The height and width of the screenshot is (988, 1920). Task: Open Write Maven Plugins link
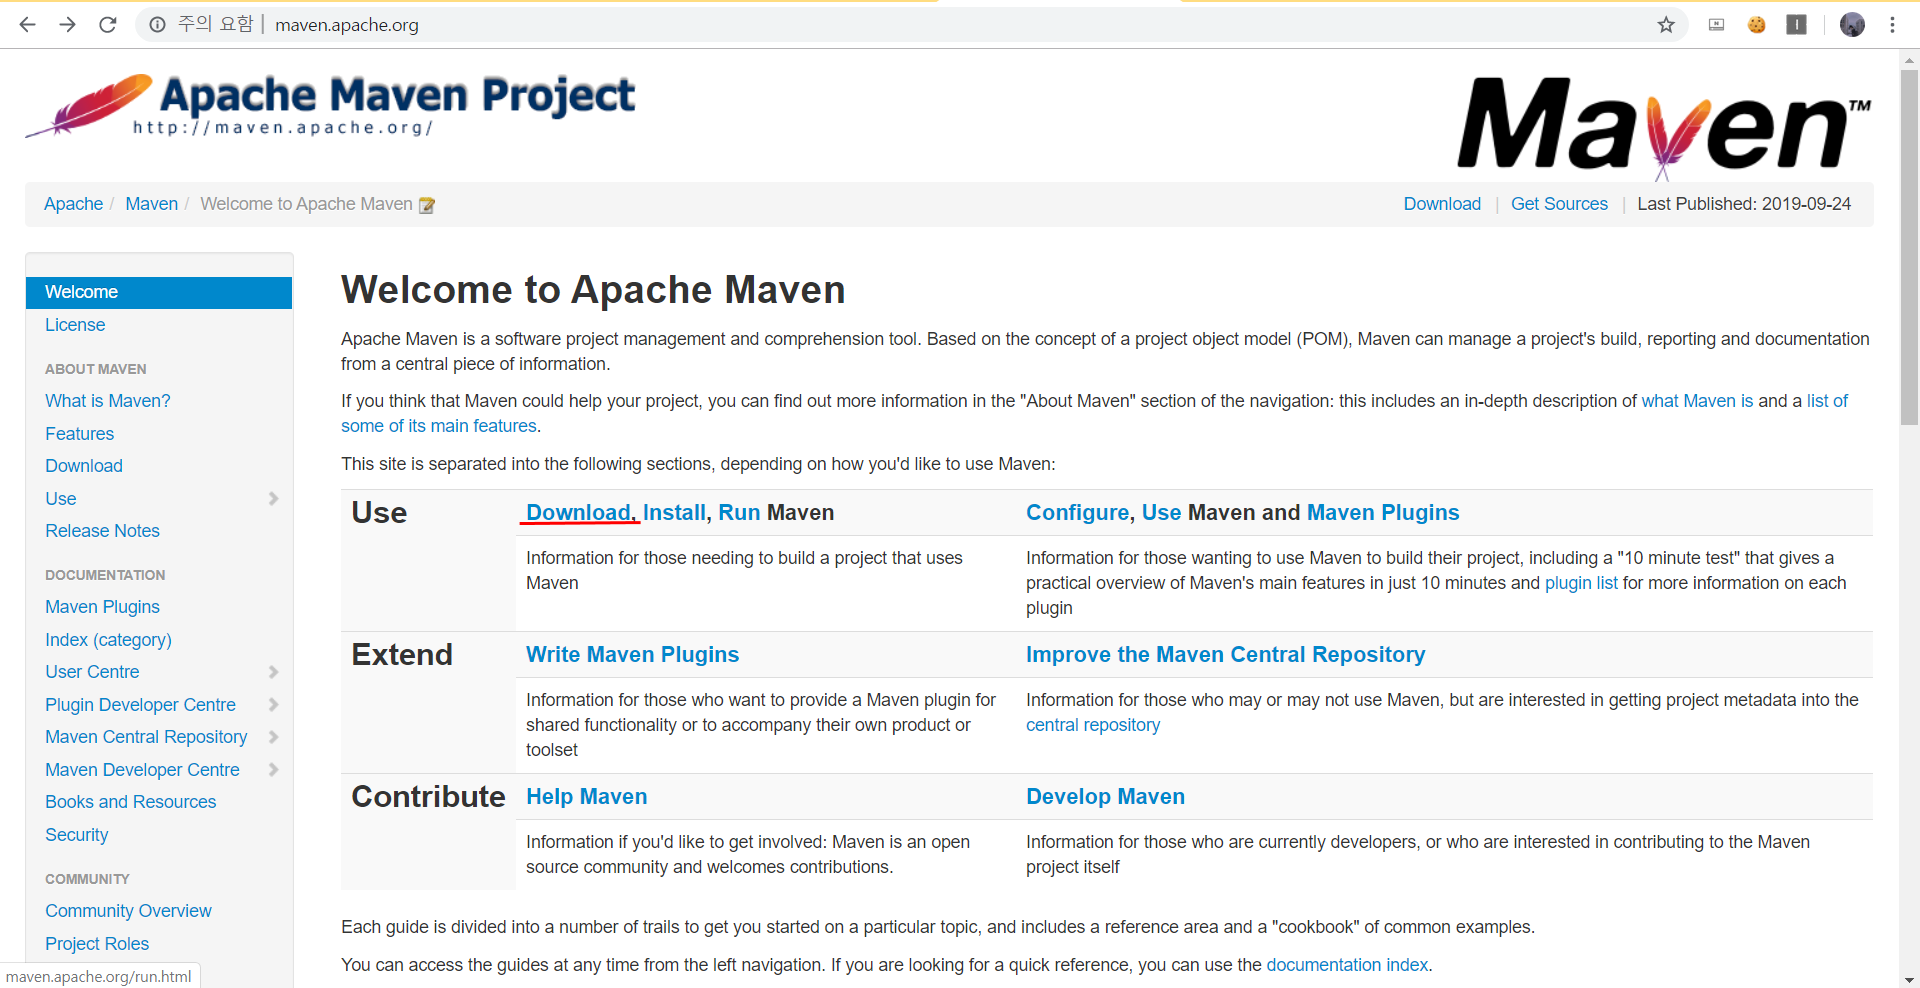pyautogui.click(x=632, y=655)
